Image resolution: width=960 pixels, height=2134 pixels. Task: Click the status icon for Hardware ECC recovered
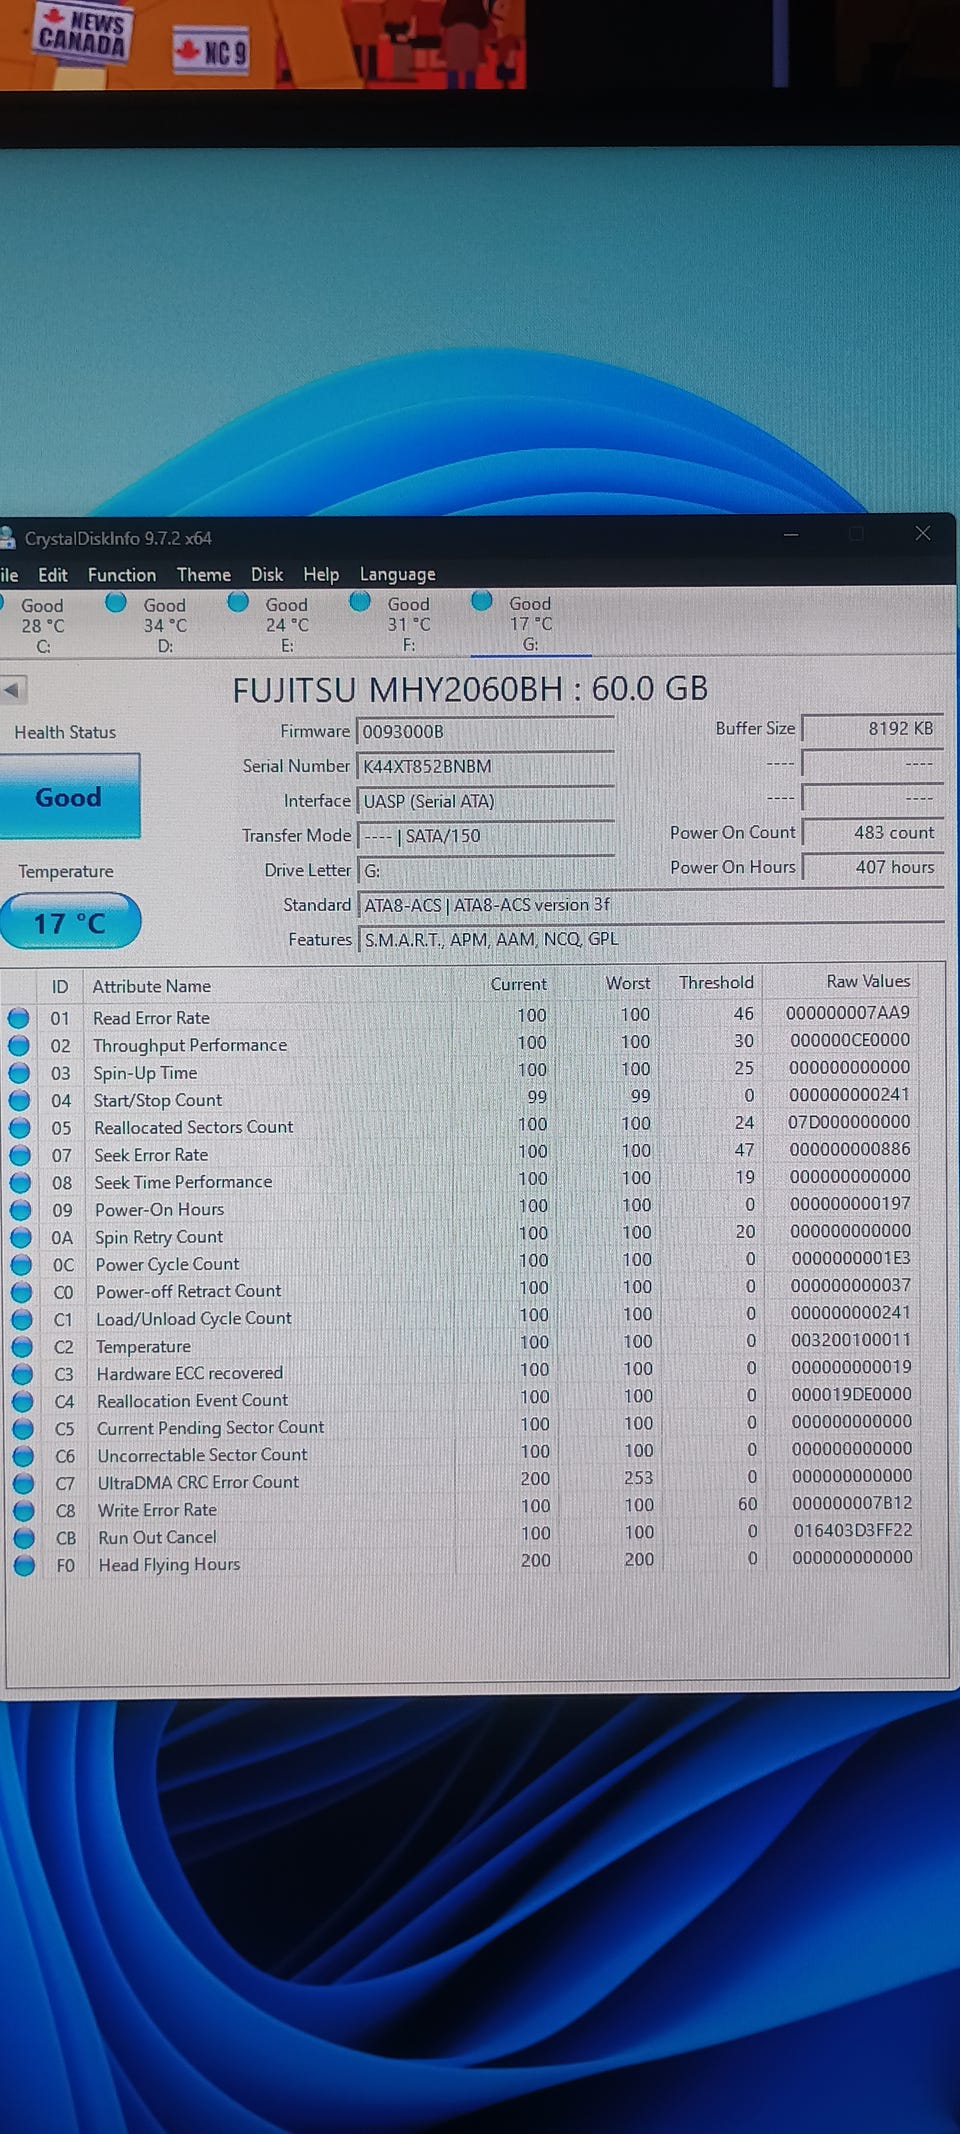pos(23,1374)
